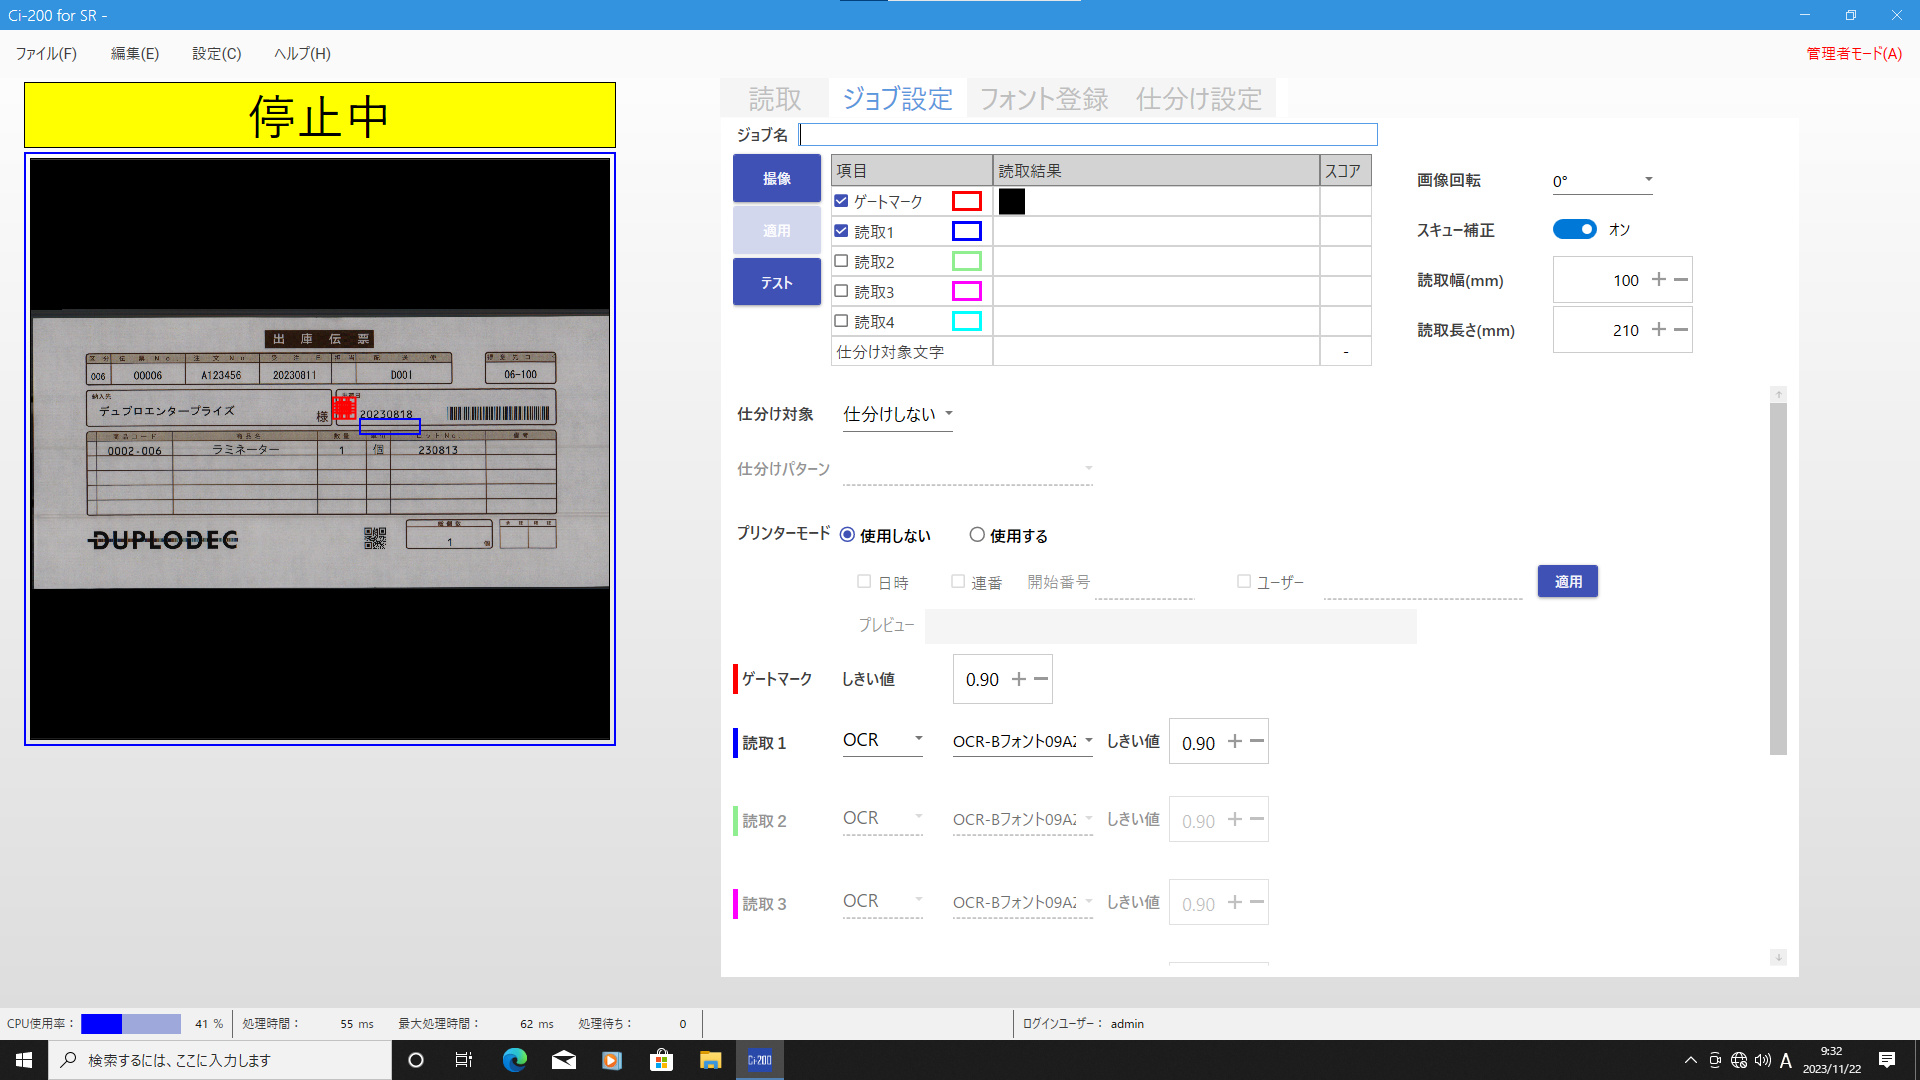
Task: Click the 適用 button in printer settings
Action: [x=1568, y=581]
